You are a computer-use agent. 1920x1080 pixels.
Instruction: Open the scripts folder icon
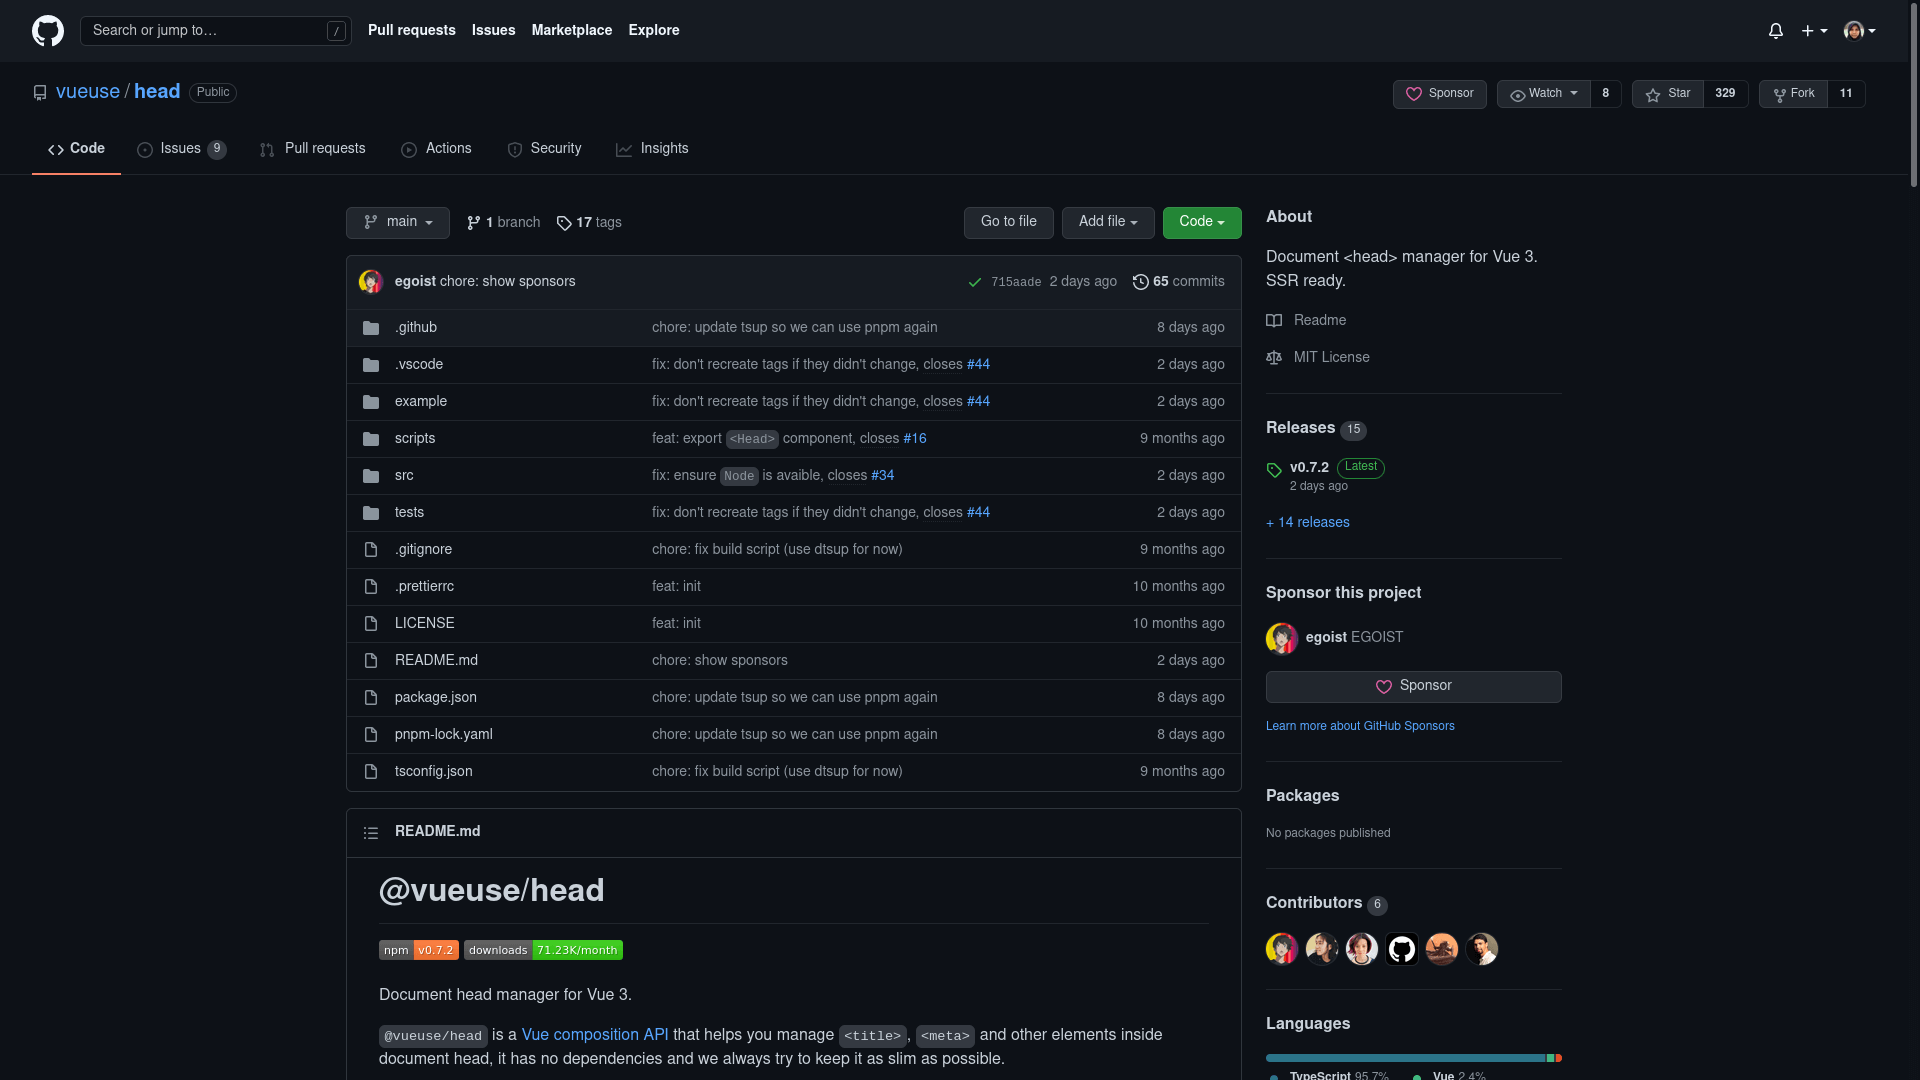(371, 439)
